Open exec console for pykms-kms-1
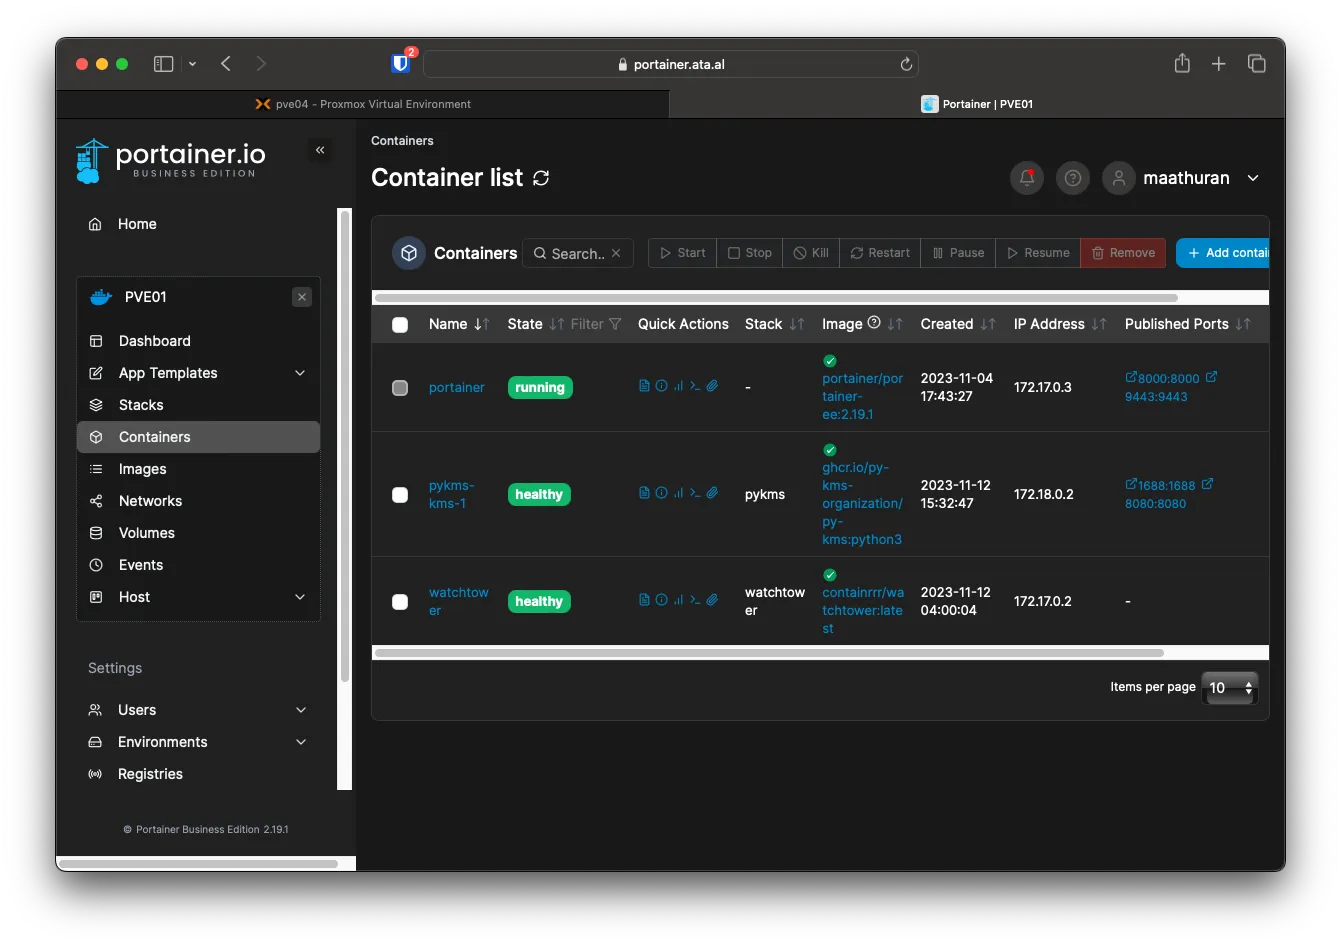The height and width of the screenshot is (945, 1341). pyautogui.click(x=695, y=493)
